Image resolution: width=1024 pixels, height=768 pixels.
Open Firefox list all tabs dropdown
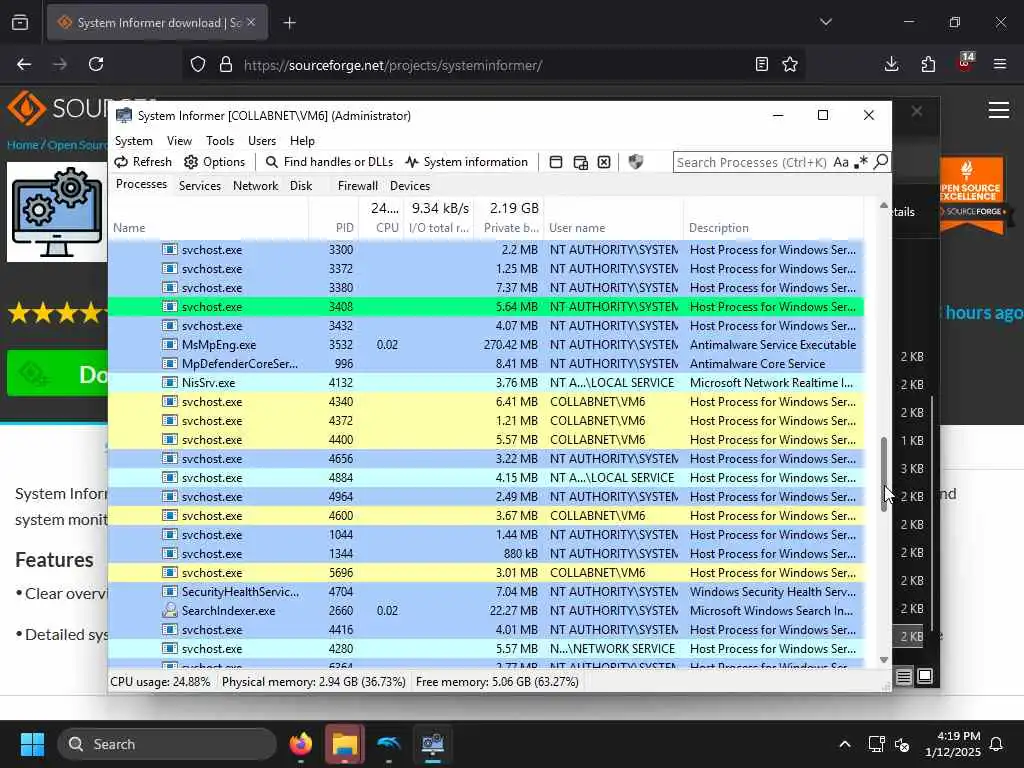click(825, 22)
